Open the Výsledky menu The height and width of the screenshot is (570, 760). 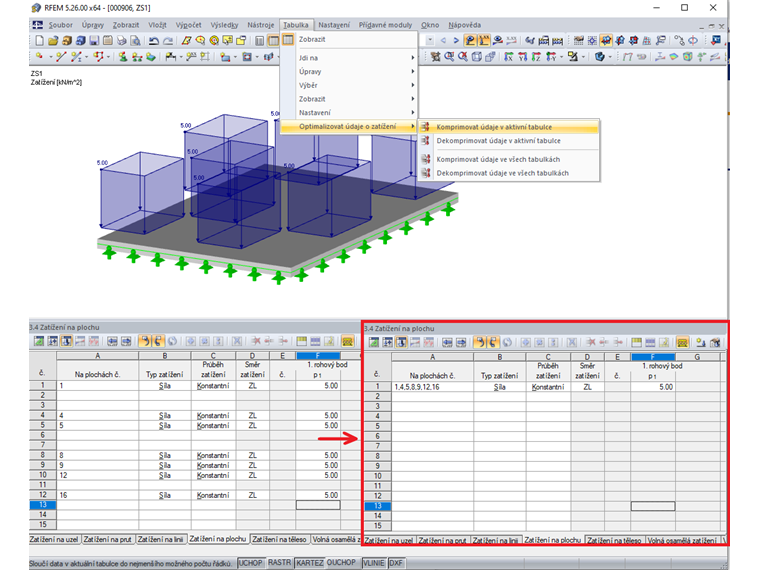[224, 25]
